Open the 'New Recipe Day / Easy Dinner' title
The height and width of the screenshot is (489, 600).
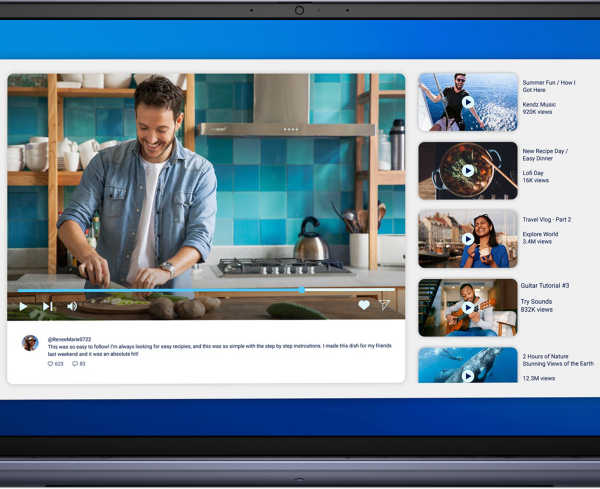pos(545,155)
